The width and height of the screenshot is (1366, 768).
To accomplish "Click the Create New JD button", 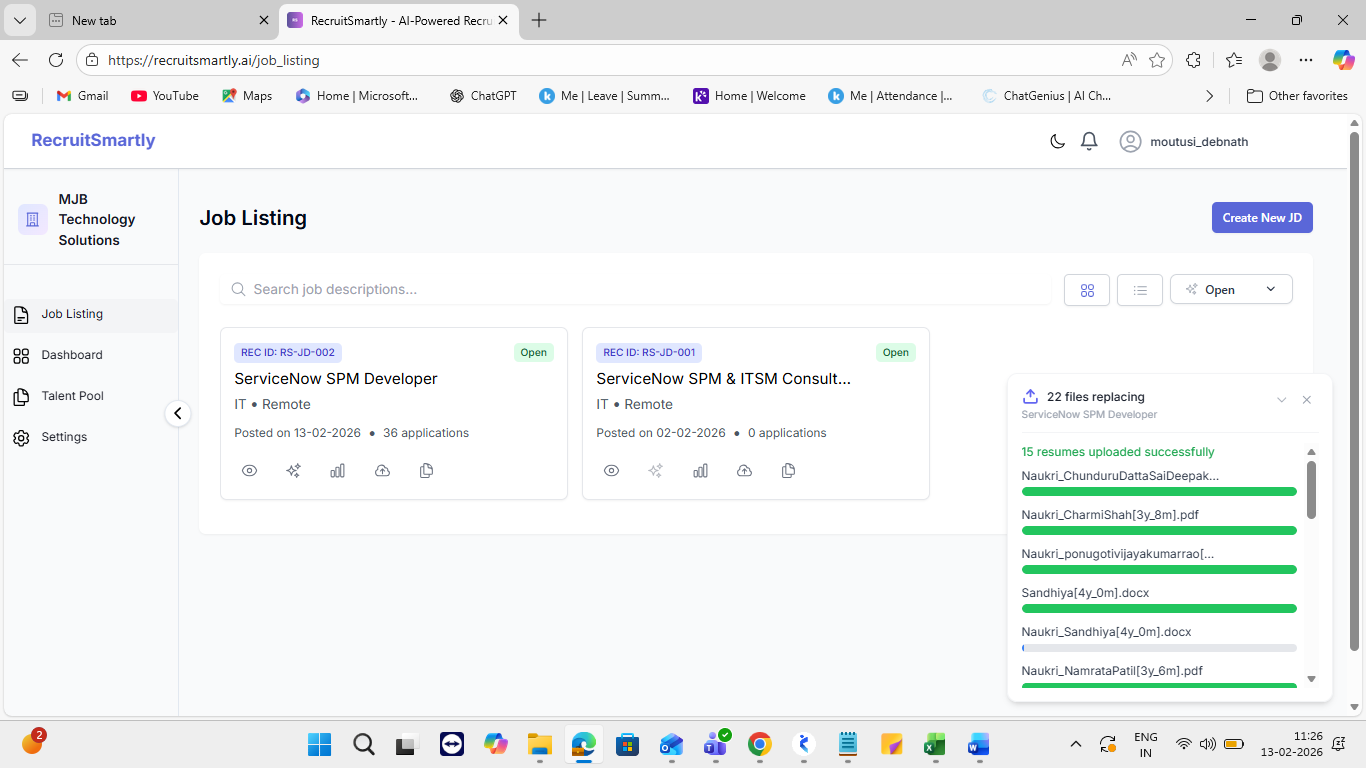I will click(x=1262, y=218).
